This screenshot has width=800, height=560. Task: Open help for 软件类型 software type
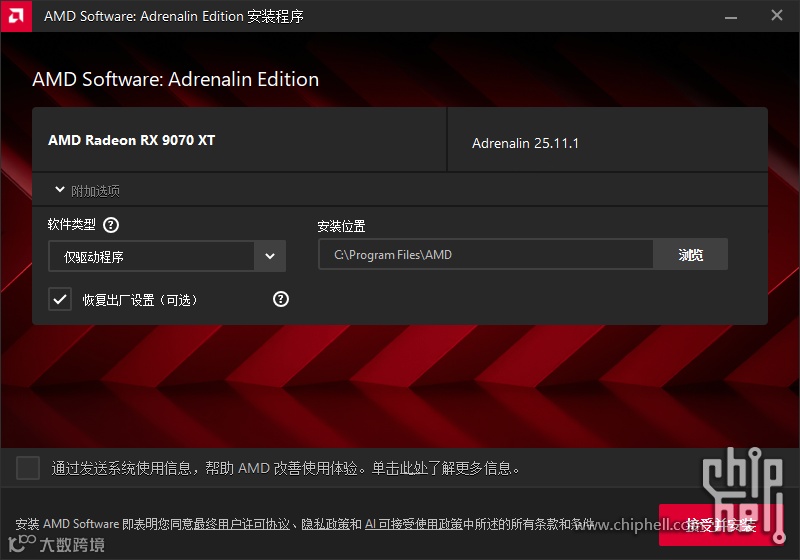pos(111,225)
